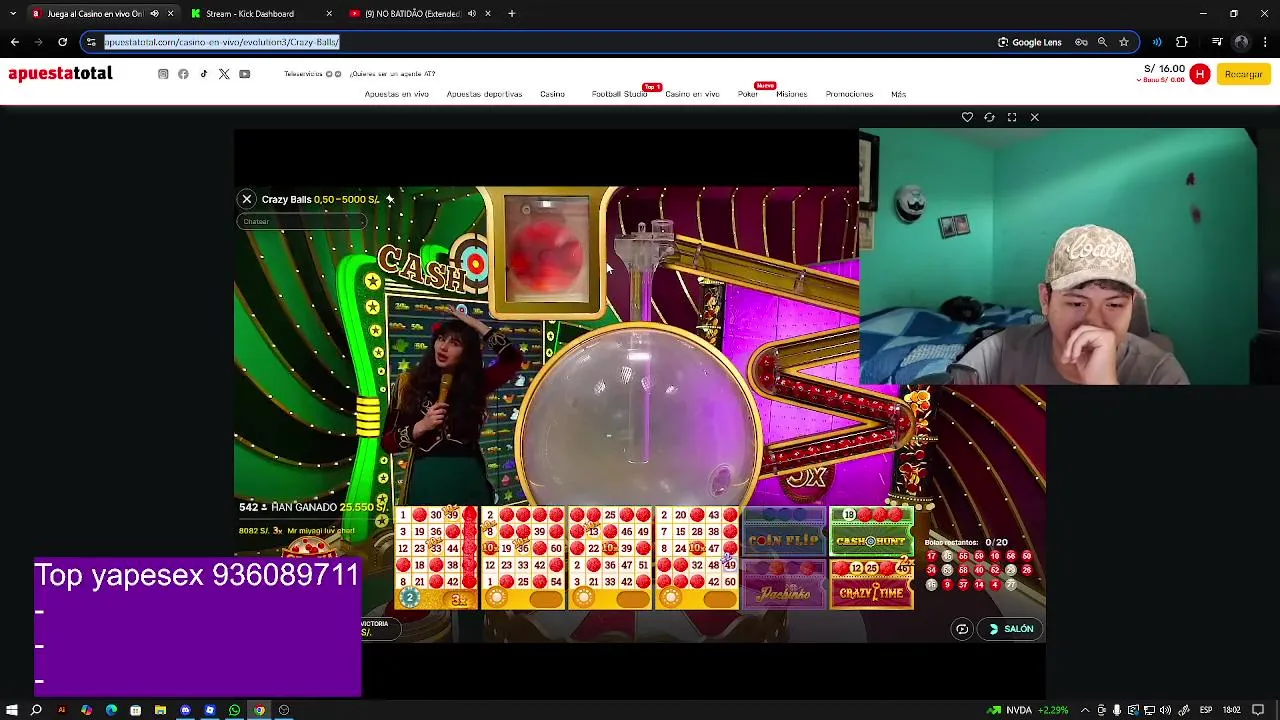
Task: Open the blue sound waves extension icon
Action: coord(1157,42)
